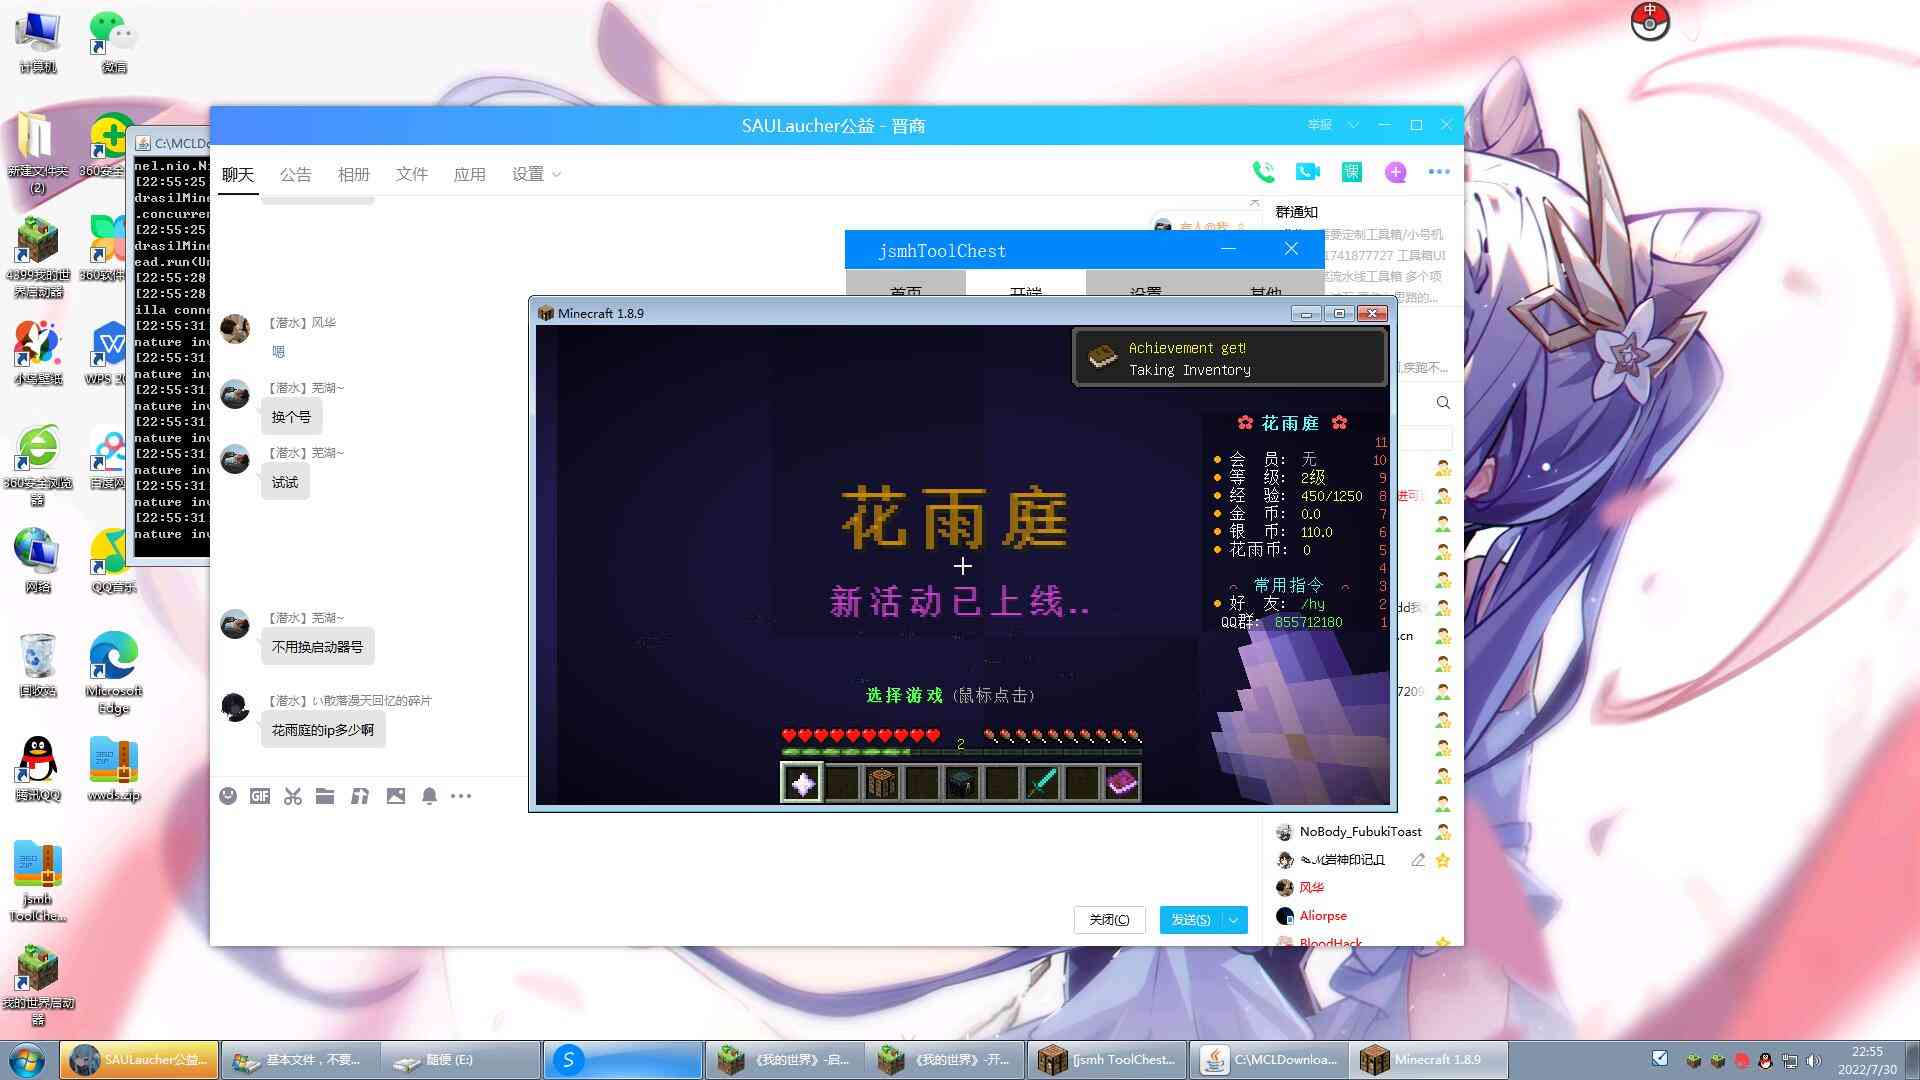Click the message 不用换启动器号
The width and height of the screenshot is (1920, 1080).
[x=317, y=647]
